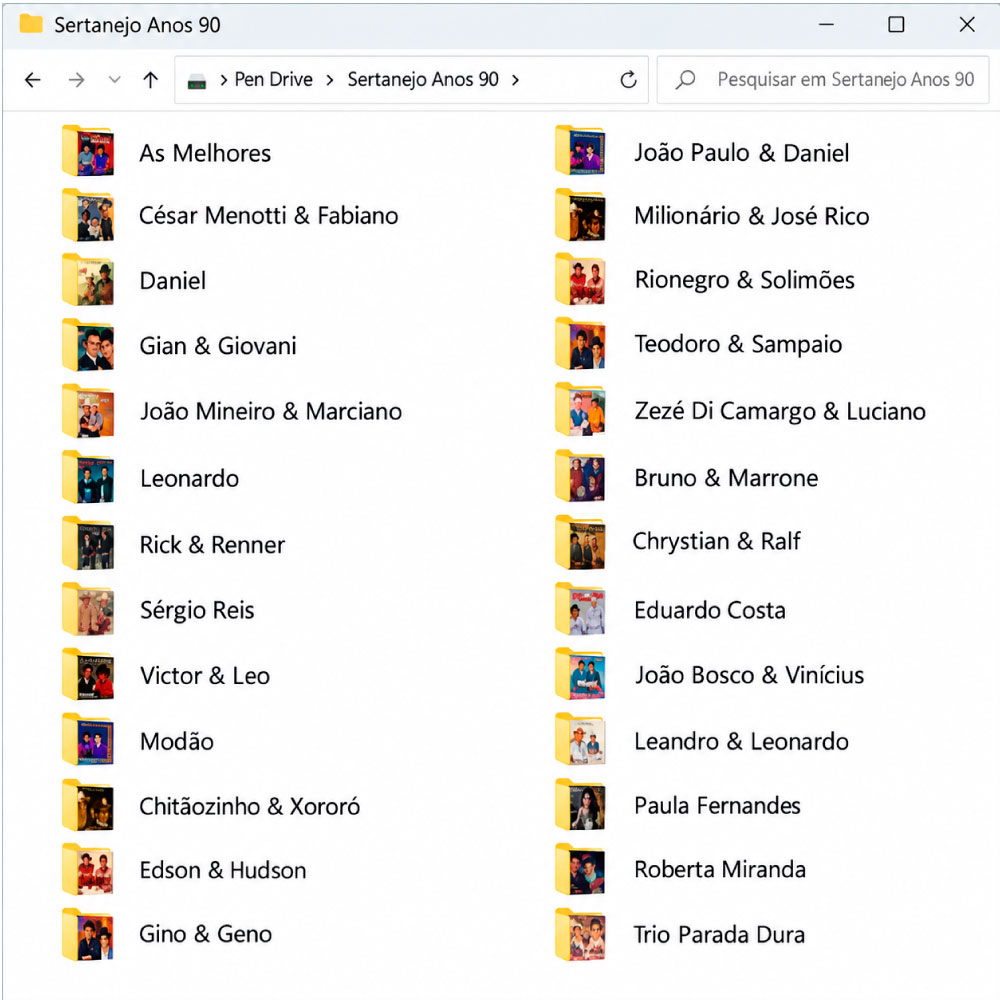Select the As Melhores folder icon

pos(88,151)
